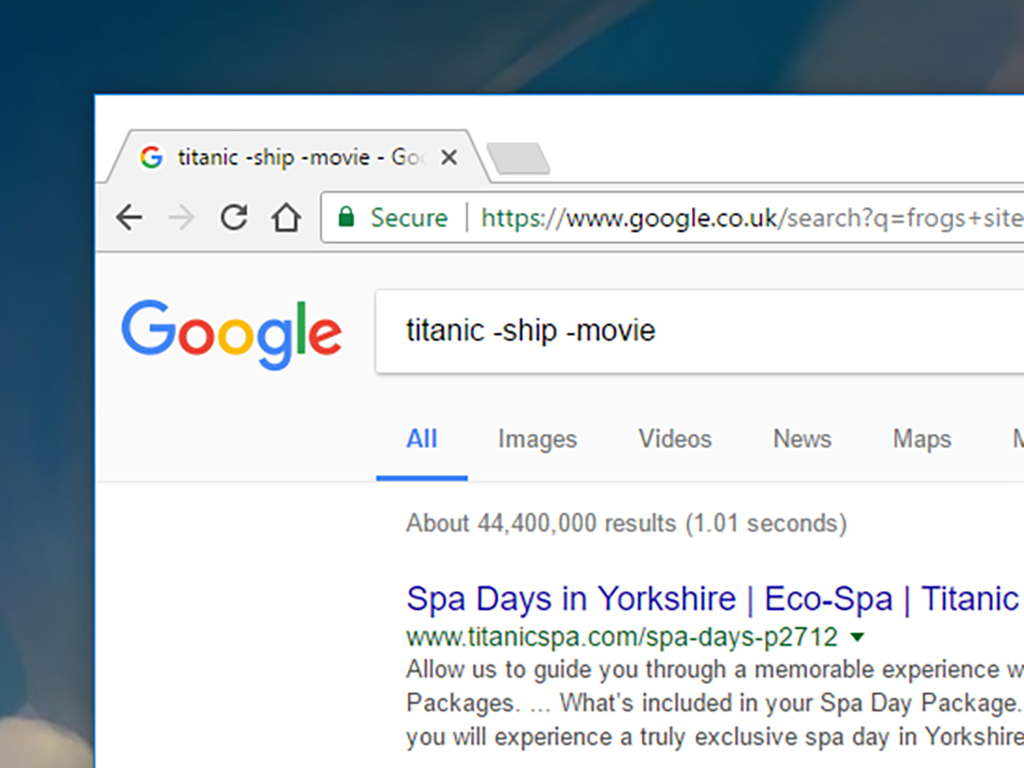Reload the current page
The height and width of the screenshot is (768, 1024).
click(234, 218)
